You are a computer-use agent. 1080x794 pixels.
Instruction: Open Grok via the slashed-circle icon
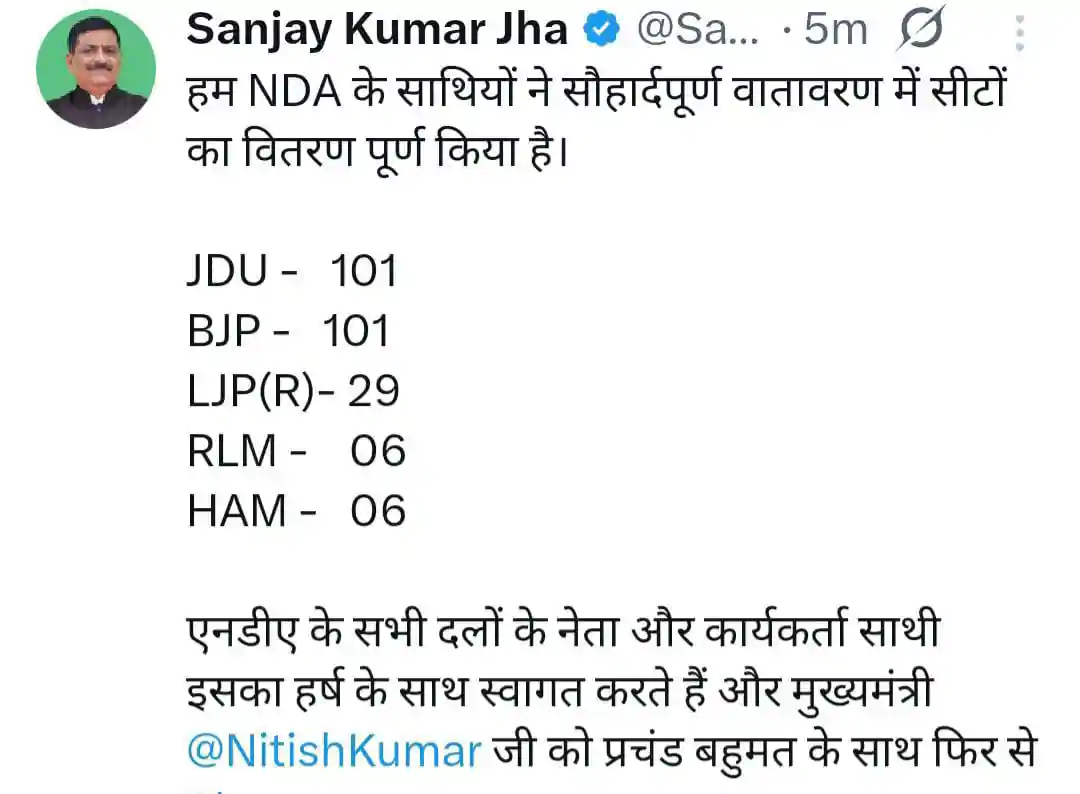[x=920, y=31]
